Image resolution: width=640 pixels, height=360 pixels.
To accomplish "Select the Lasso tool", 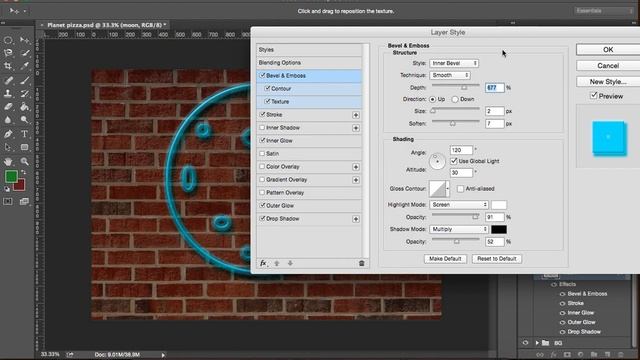I will 8,53.
